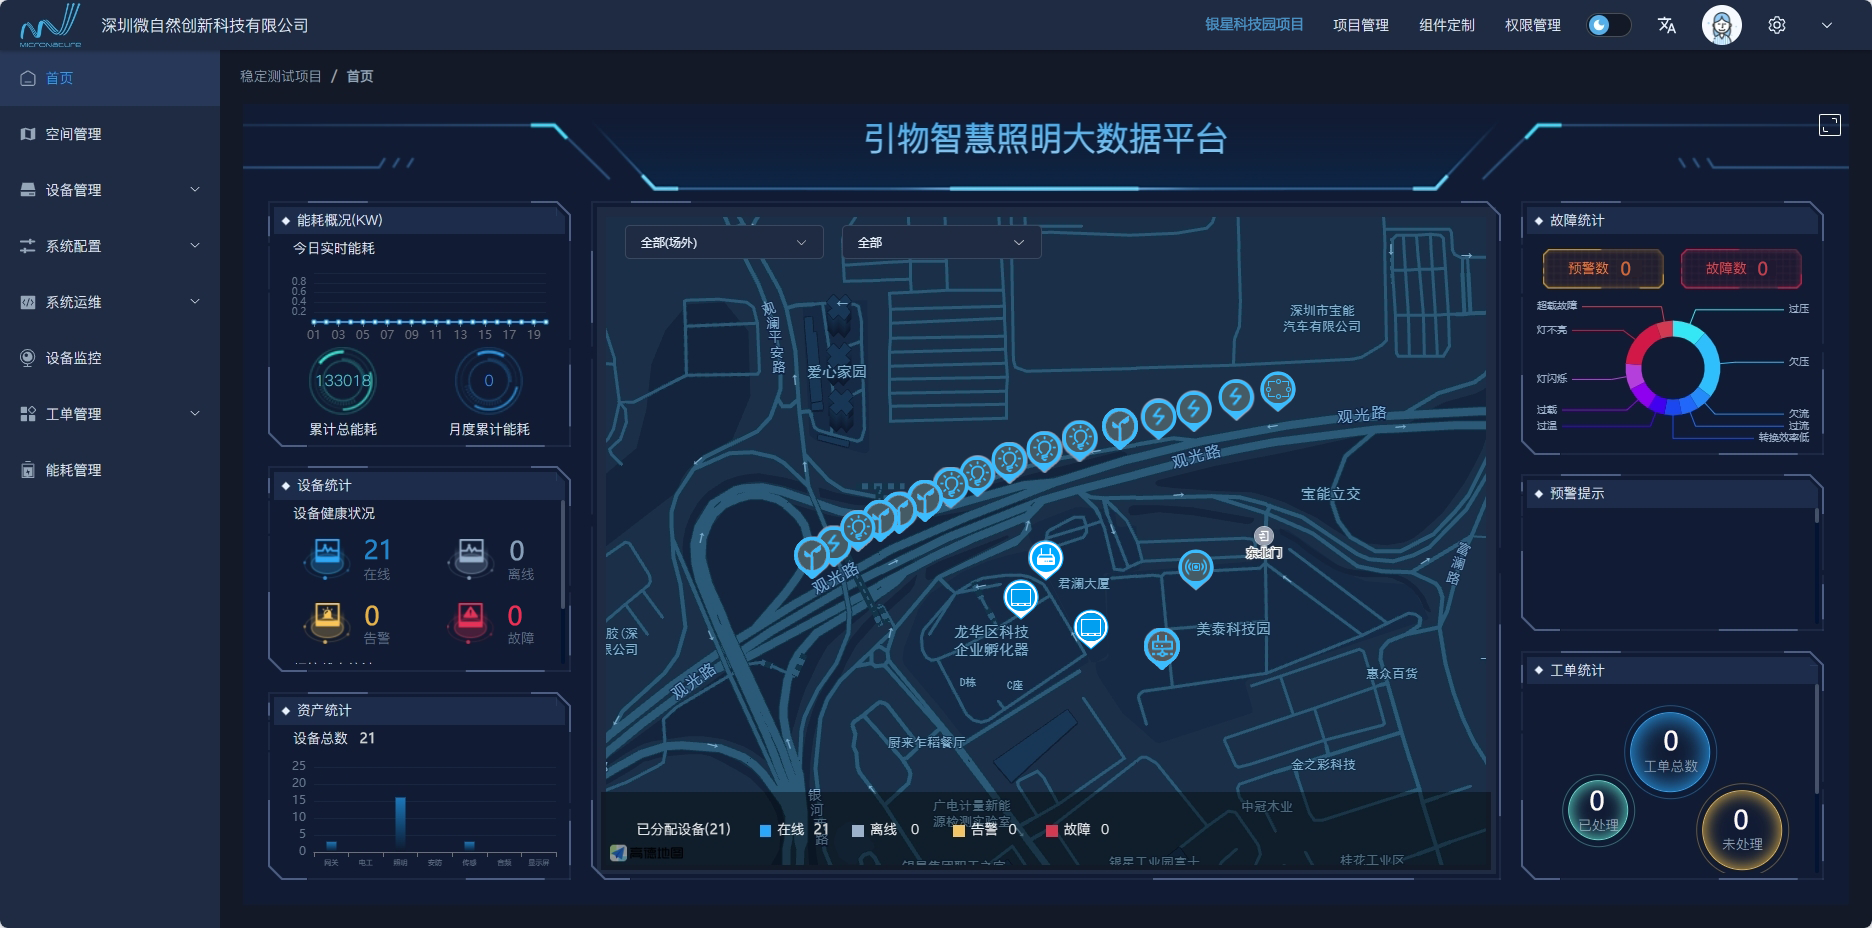Click the home icon in sidebar
The width and height of the screenshot is (1872, 928).
pyautogui.click(x=28, y=78)
